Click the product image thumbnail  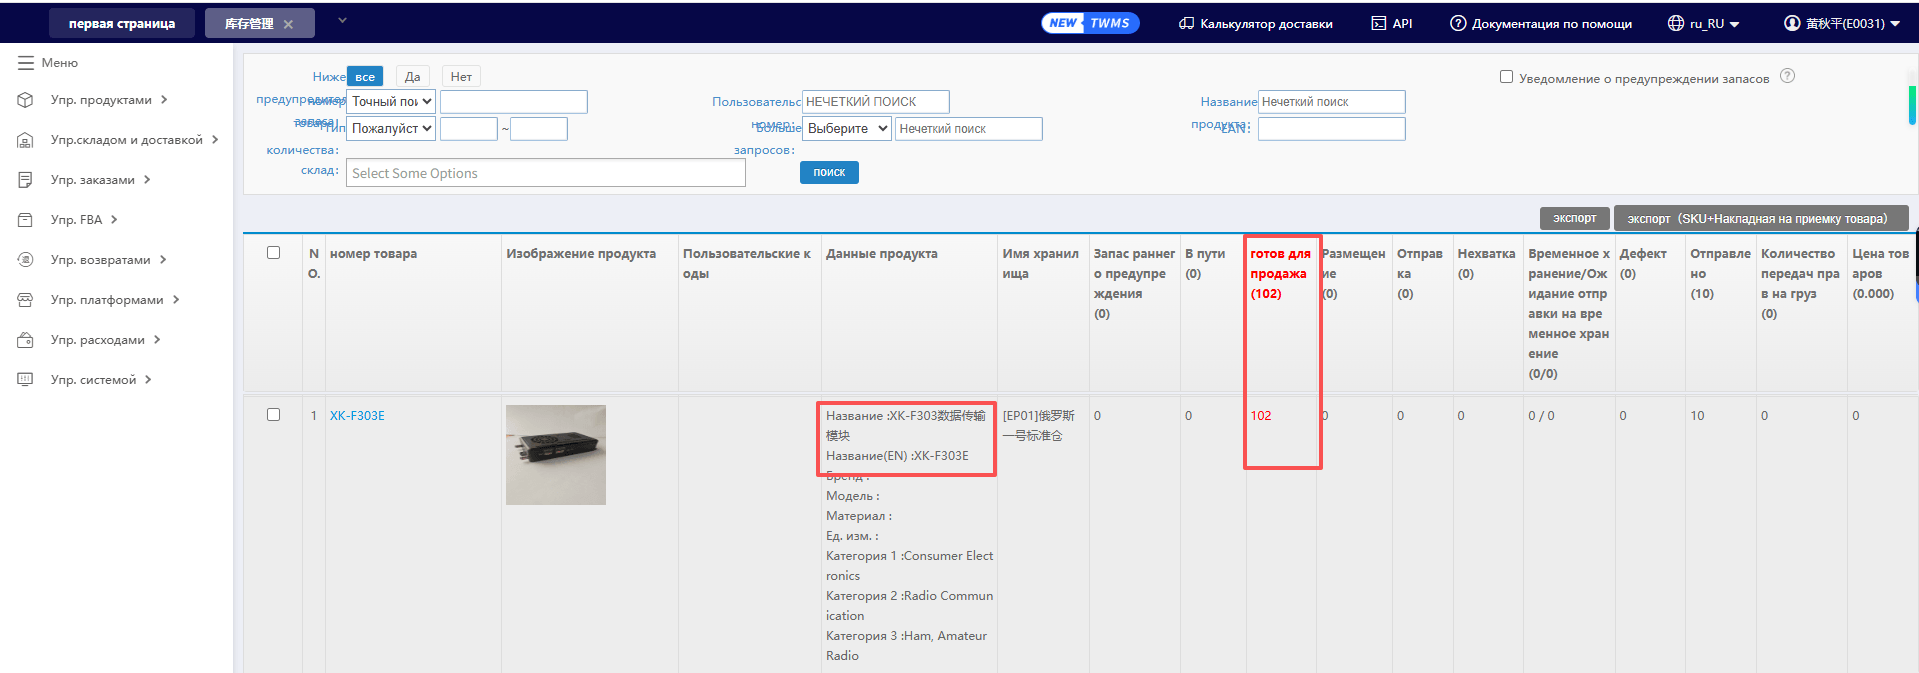(555, 455)
